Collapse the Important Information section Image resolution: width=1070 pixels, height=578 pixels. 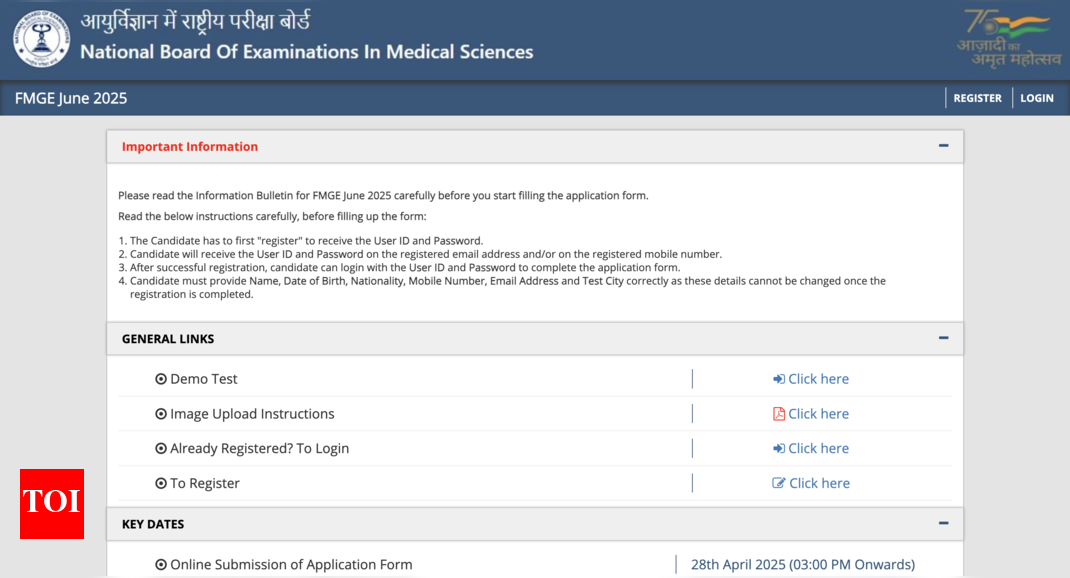[x=944, y=145]
